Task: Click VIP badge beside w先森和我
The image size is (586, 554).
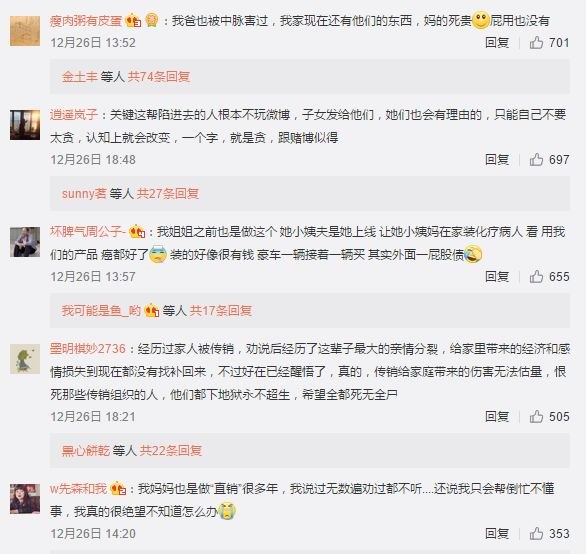Action: pos(118,488)
